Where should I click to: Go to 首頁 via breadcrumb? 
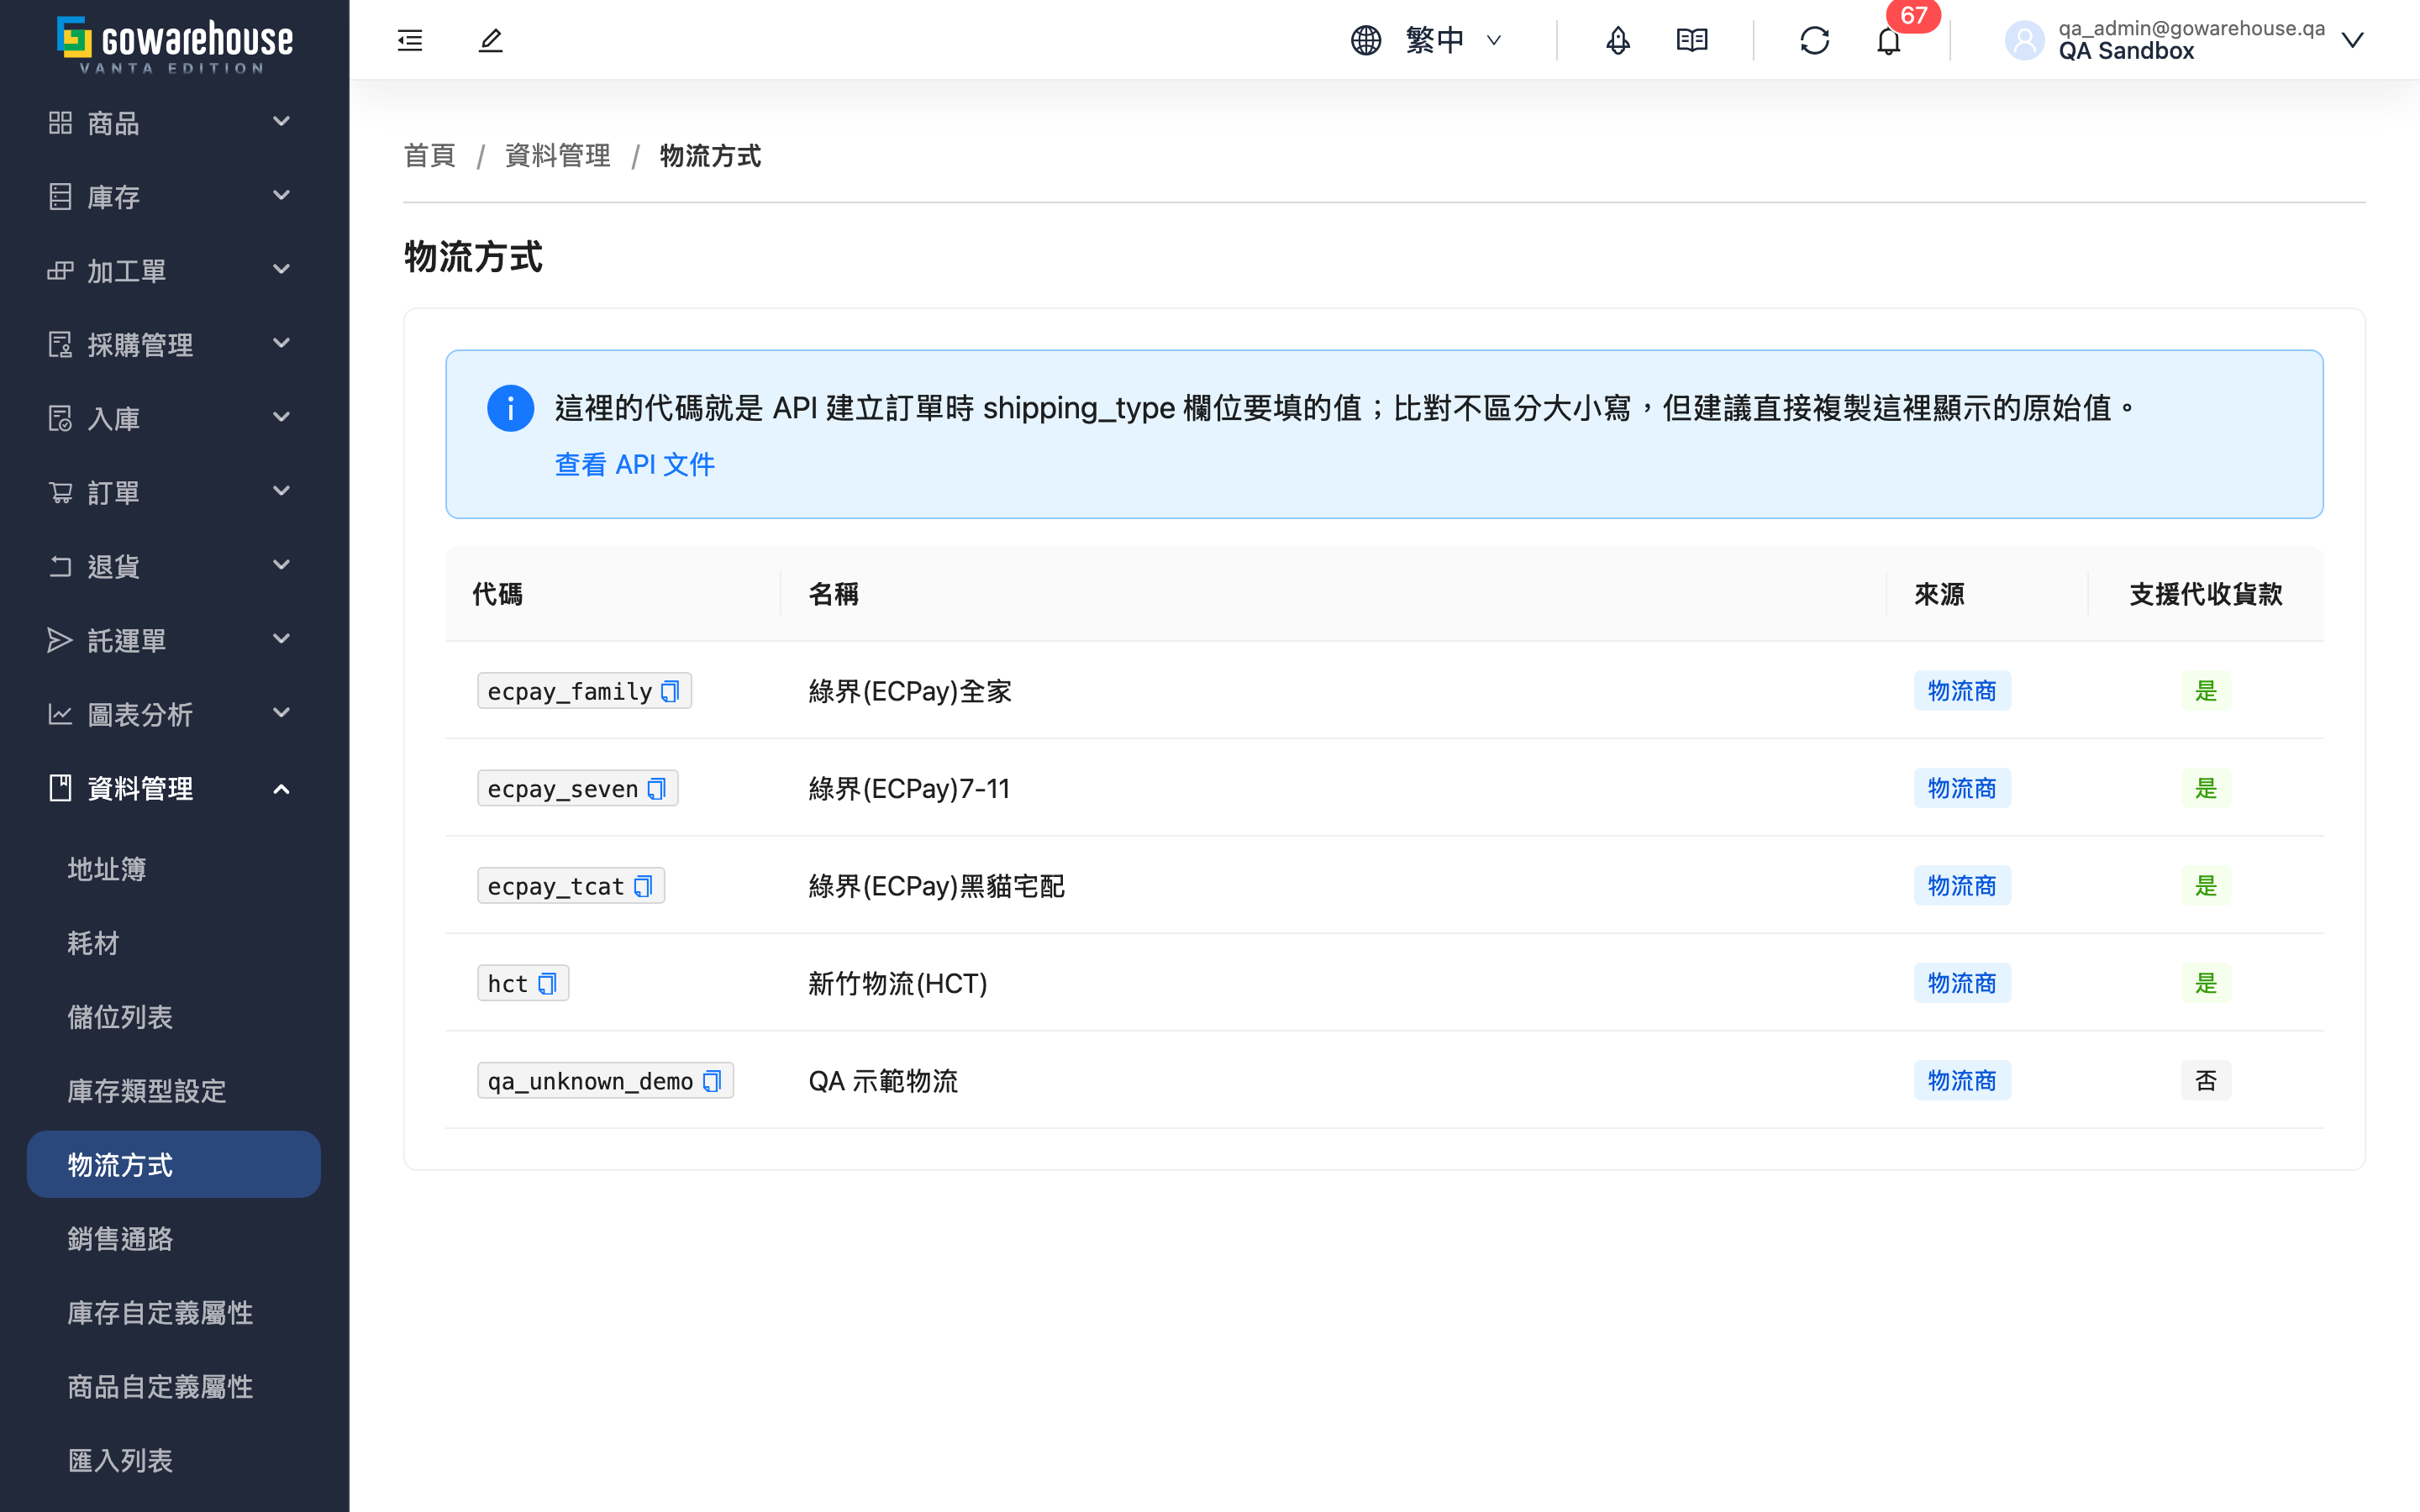tap(430, 156)
